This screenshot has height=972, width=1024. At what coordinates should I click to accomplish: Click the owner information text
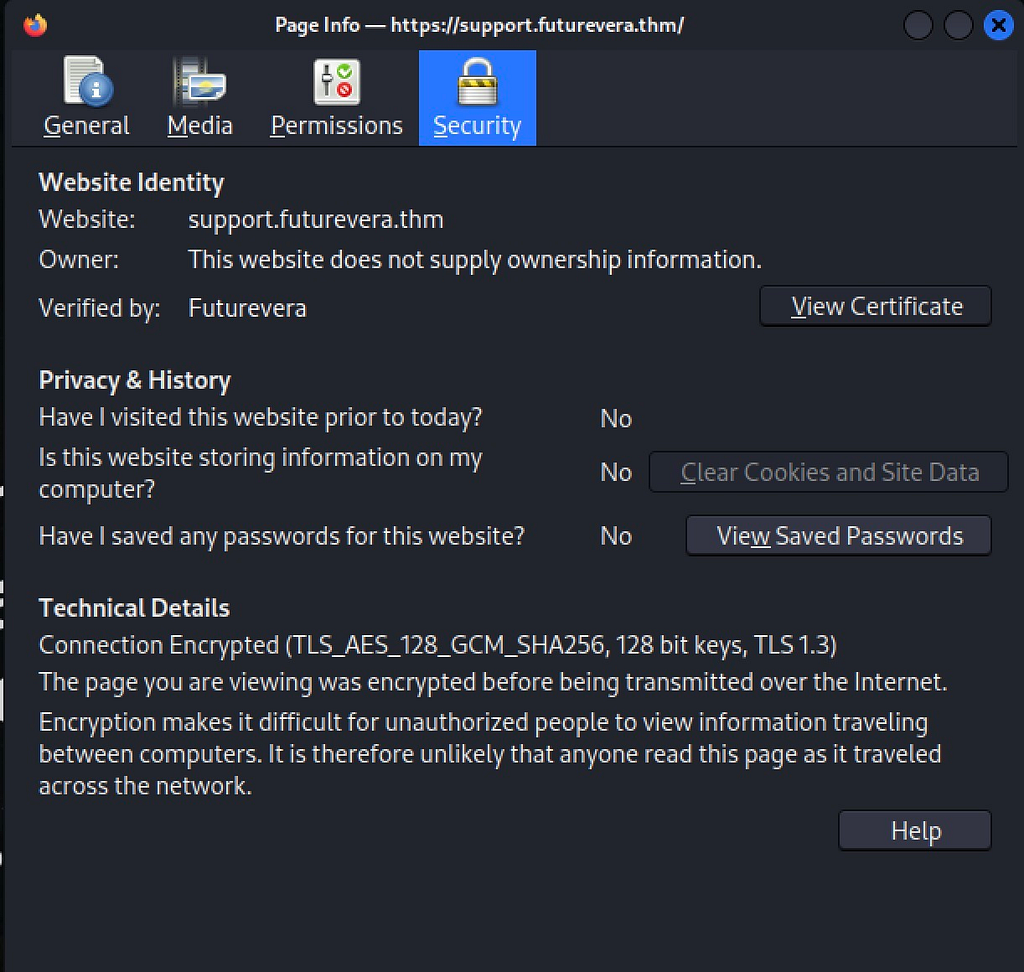(475, 260)
